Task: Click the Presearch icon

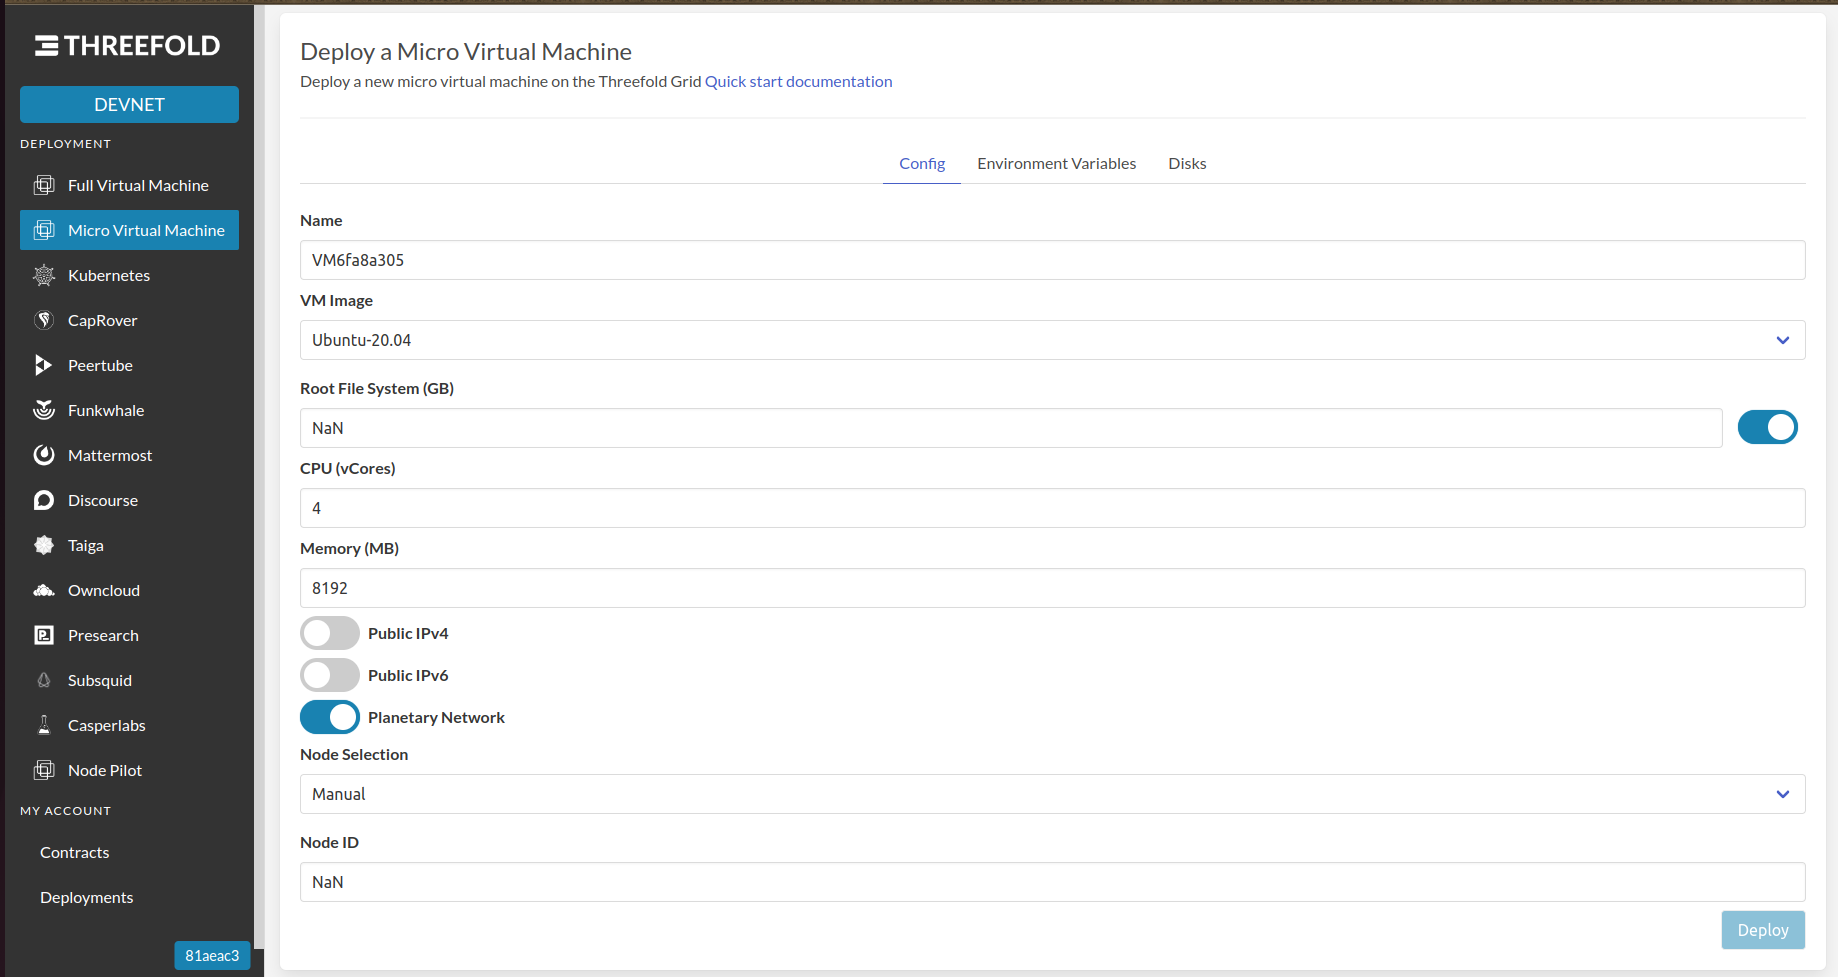Action: point(44,635)
